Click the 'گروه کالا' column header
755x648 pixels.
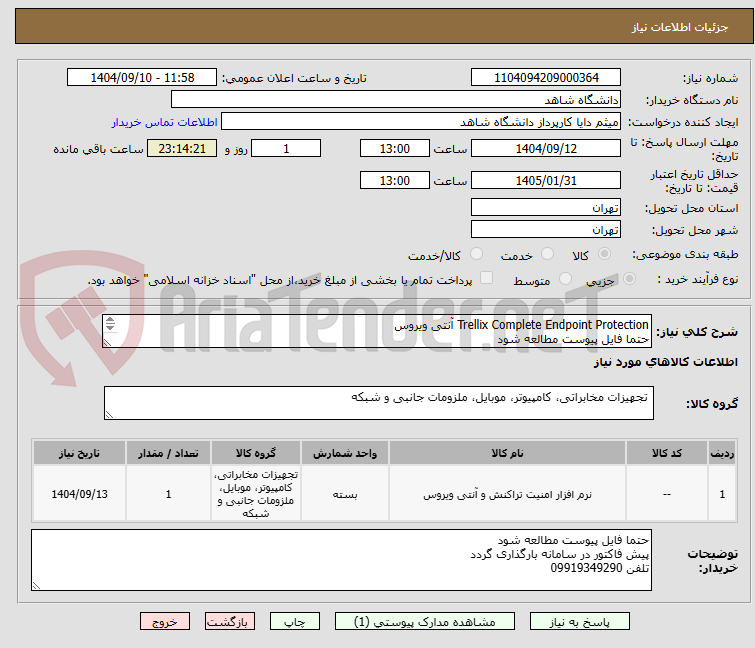click(x=256, y=453)
